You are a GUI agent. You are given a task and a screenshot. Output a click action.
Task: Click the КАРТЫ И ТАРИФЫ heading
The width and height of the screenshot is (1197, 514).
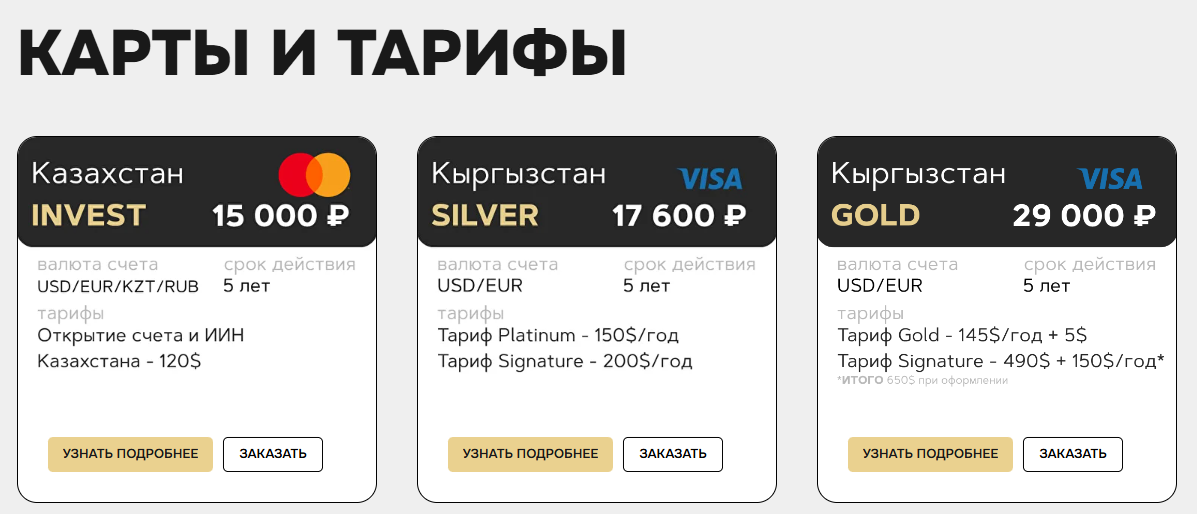tap(321, 53)
